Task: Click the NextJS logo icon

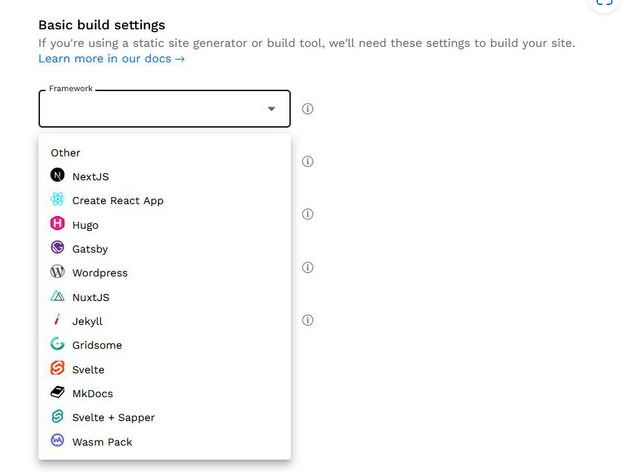Action: pos(58,176)
